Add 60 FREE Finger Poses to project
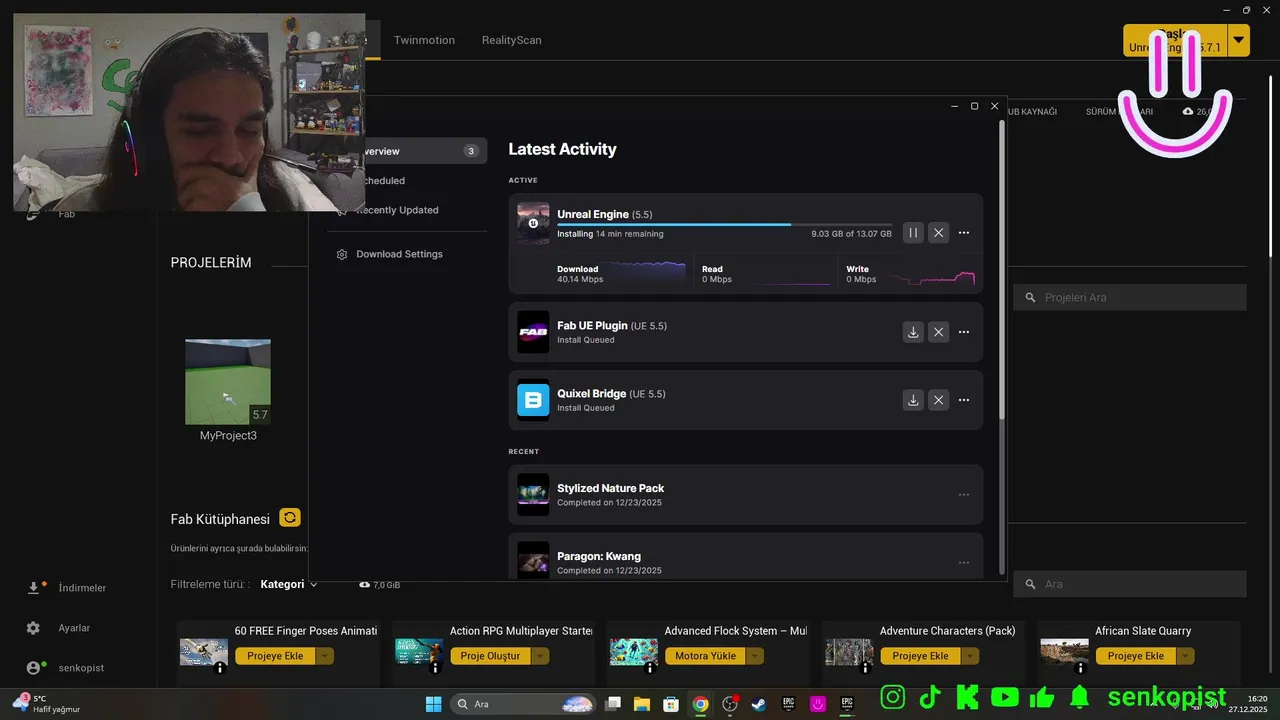This screenshot has height=720, width=1280. pos(275,656)
